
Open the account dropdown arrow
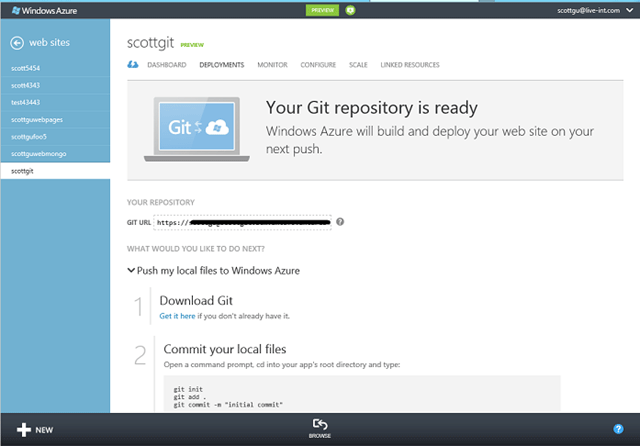629,10
